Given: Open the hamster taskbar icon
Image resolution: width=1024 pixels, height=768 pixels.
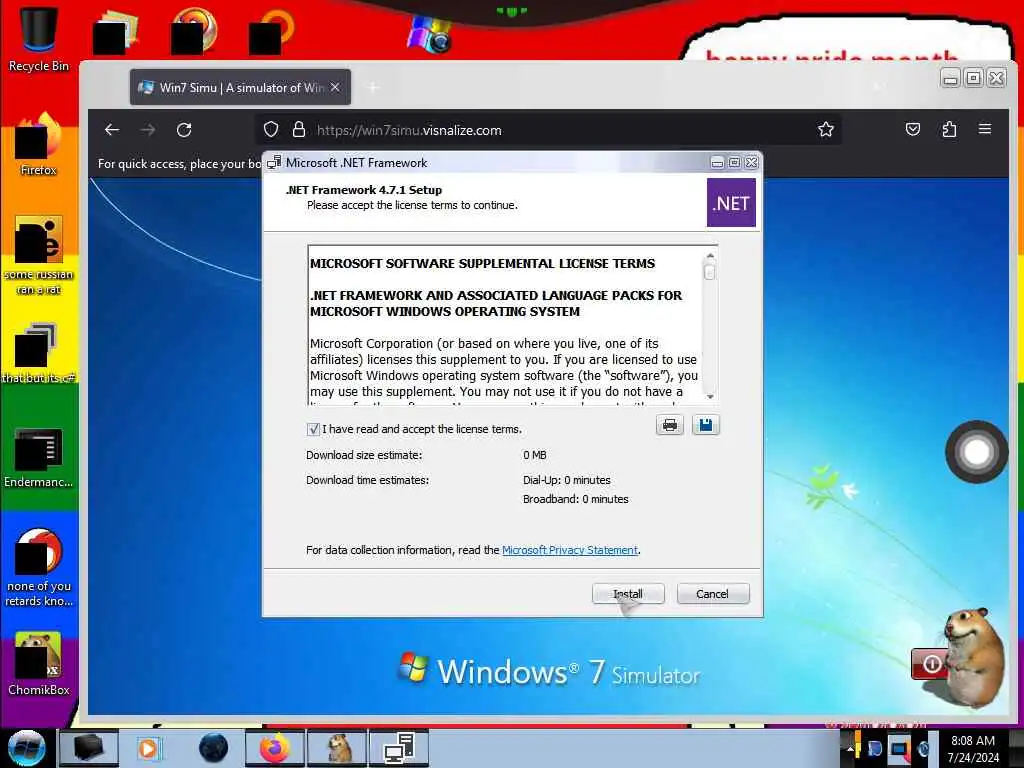Looking at the screenshot, I should point(337,748).
